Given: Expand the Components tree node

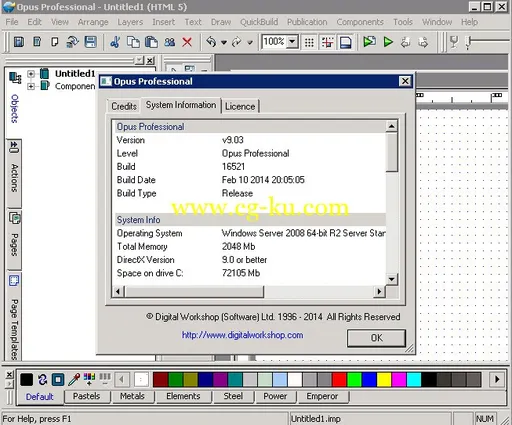Looking at the screenshot, I should coord(31,86).
